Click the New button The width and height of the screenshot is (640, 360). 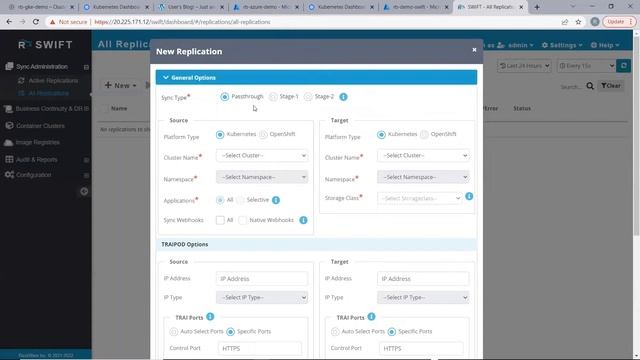(120, 85)
